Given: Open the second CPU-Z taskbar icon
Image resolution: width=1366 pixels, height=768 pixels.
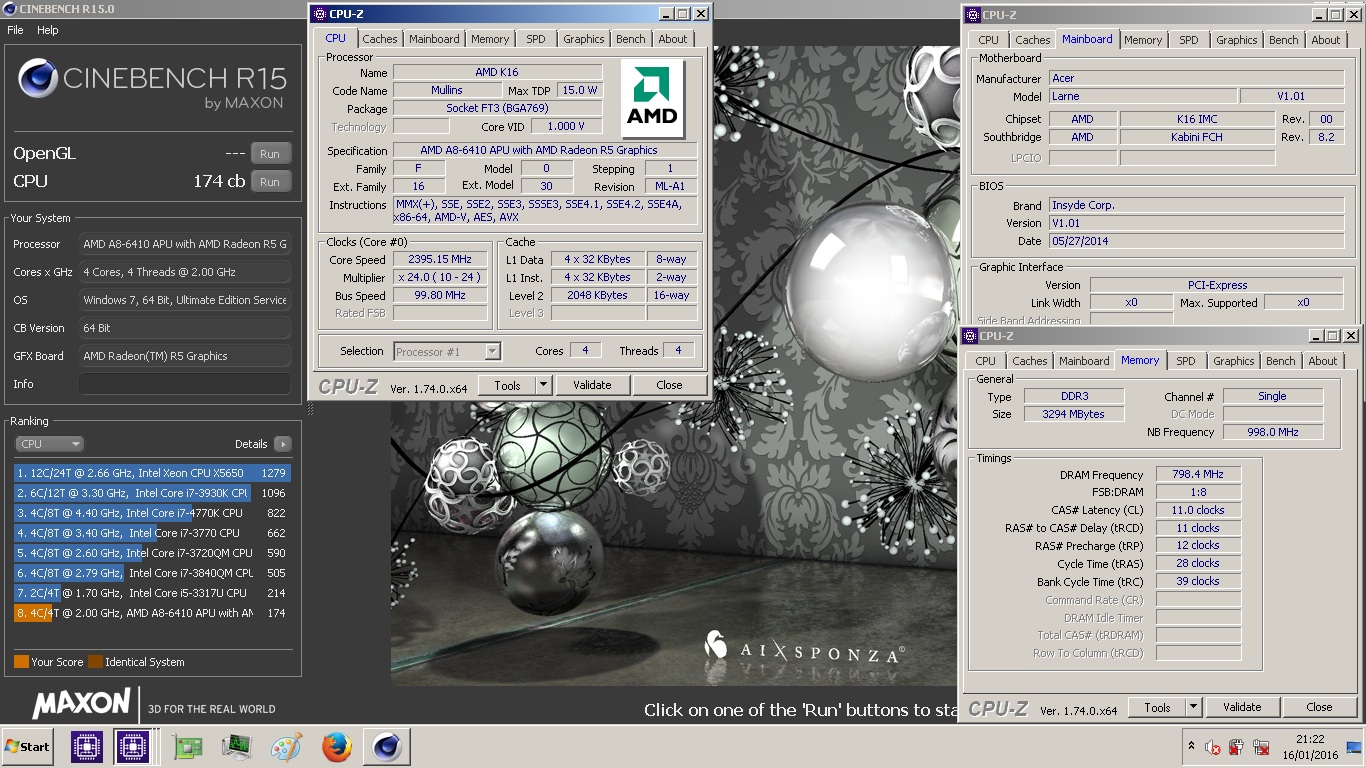Looking at the screenshot, I should click(x=133, y=747).
